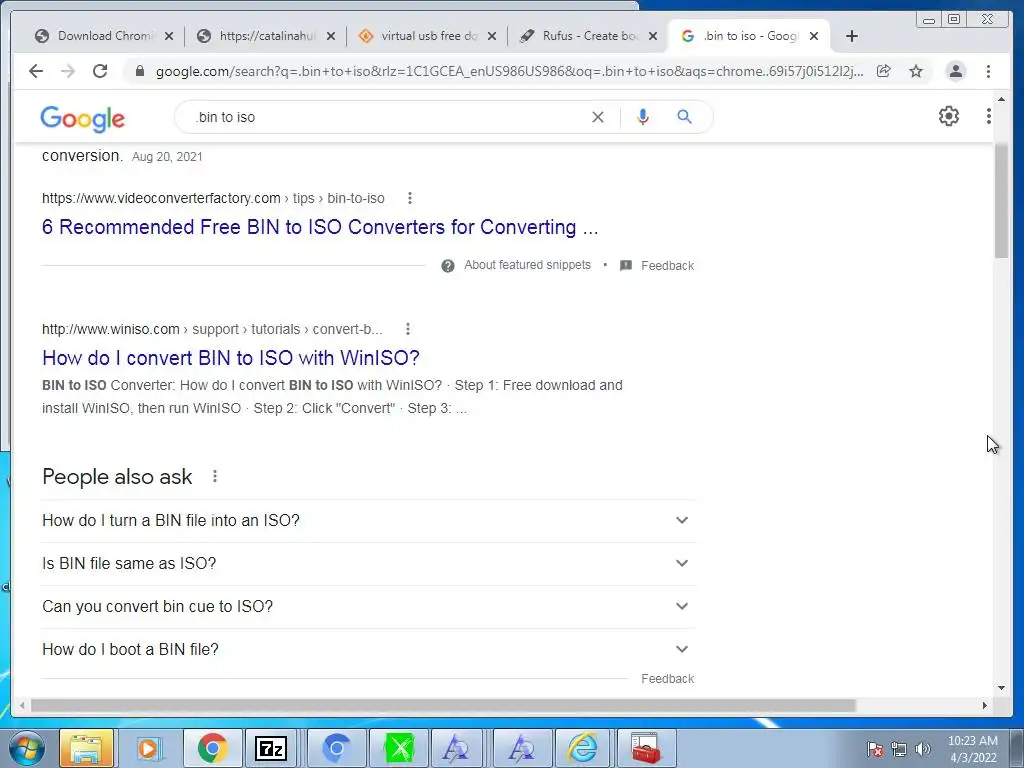This screenshot has width=1024, height=768.
Task: Click About featured snippets link
Action: pyautogui.click(x=527, y=264)
